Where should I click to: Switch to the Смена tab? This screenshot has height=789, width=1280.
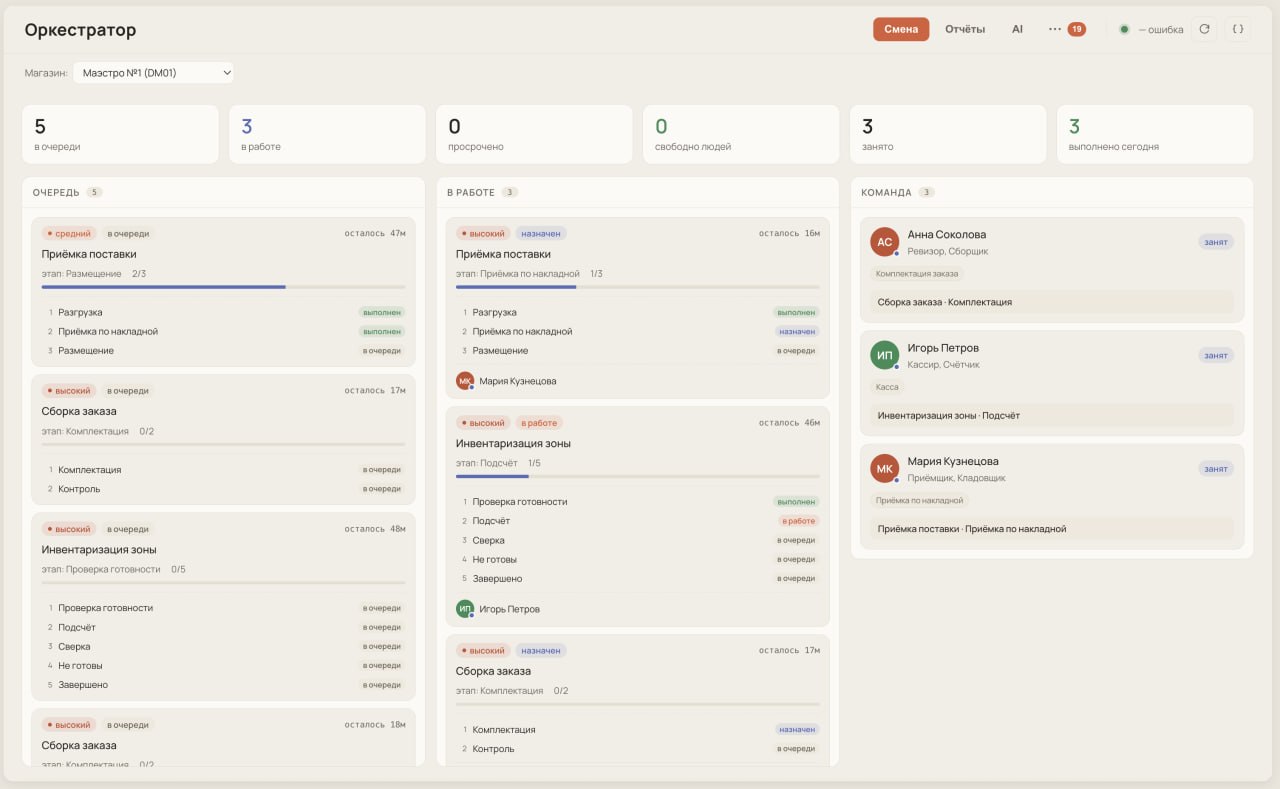[901, 29]
